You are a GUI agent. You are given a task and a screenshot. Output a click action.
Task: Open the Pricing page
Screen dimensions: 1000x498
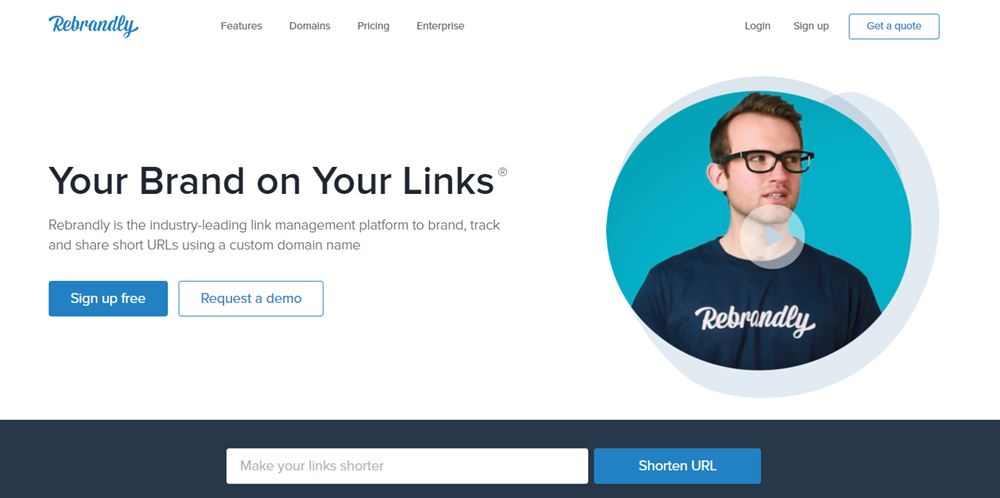(373, 26)
